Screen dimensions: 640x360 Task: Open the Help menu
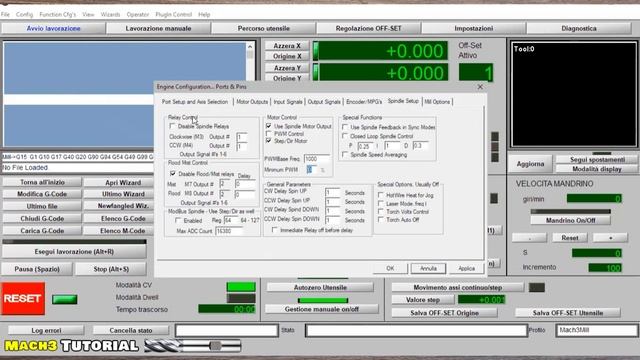(204, 14)
